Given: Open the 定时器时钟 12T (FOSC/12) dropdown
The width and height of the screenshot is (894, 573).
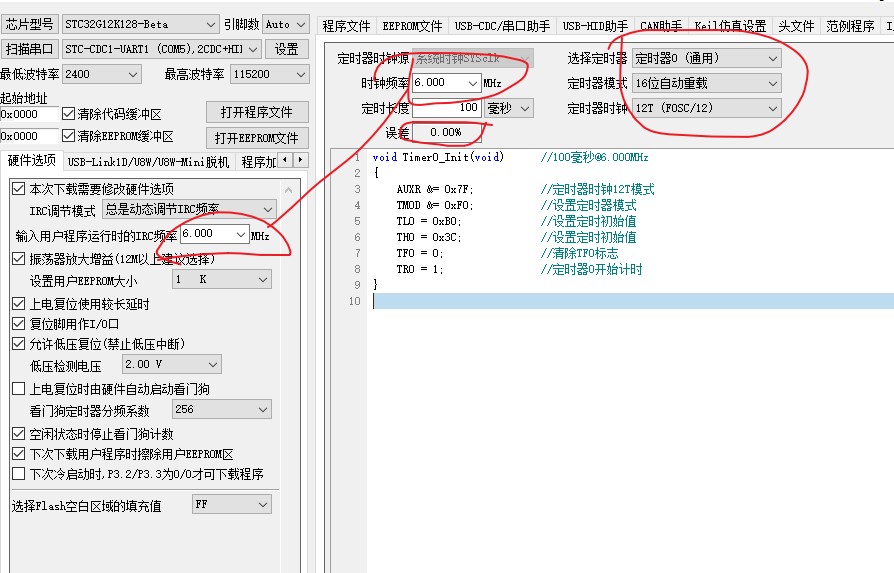Looking at the screenshot, I should 706,108.
